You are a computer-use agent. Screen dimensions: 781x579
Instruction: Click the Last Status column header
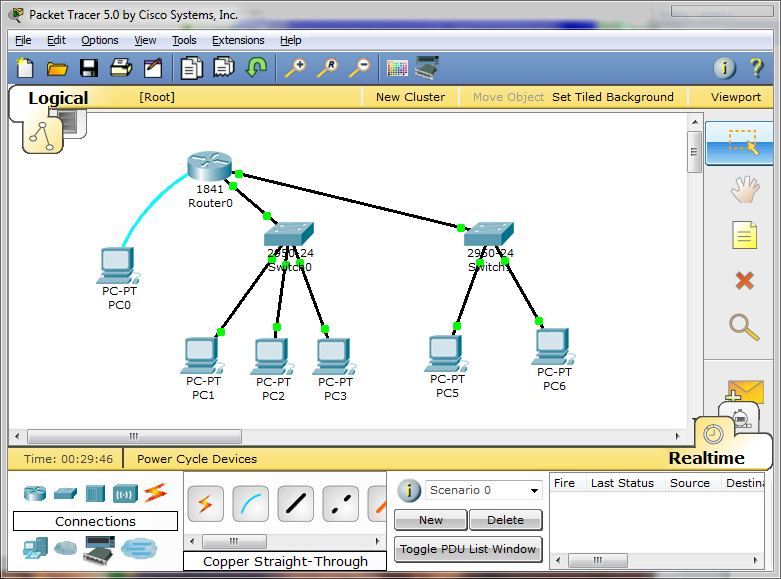pos(622,483)
